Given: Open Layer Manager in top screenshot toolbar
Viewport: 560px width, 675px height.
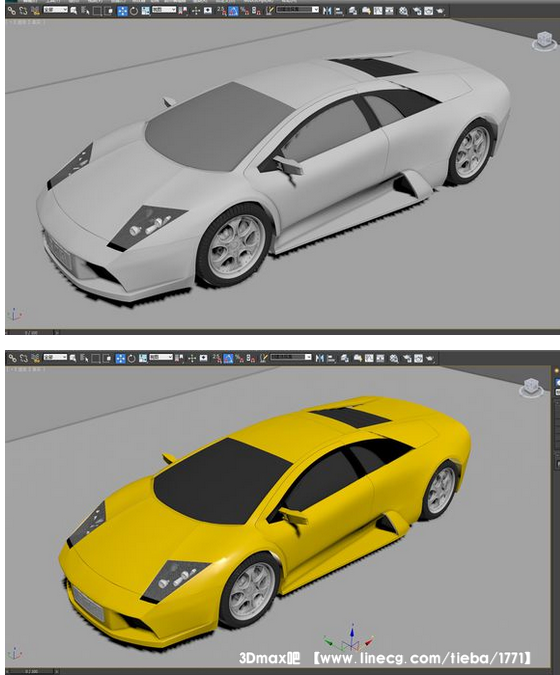Looking at the screenshot, I should (353, 10).
